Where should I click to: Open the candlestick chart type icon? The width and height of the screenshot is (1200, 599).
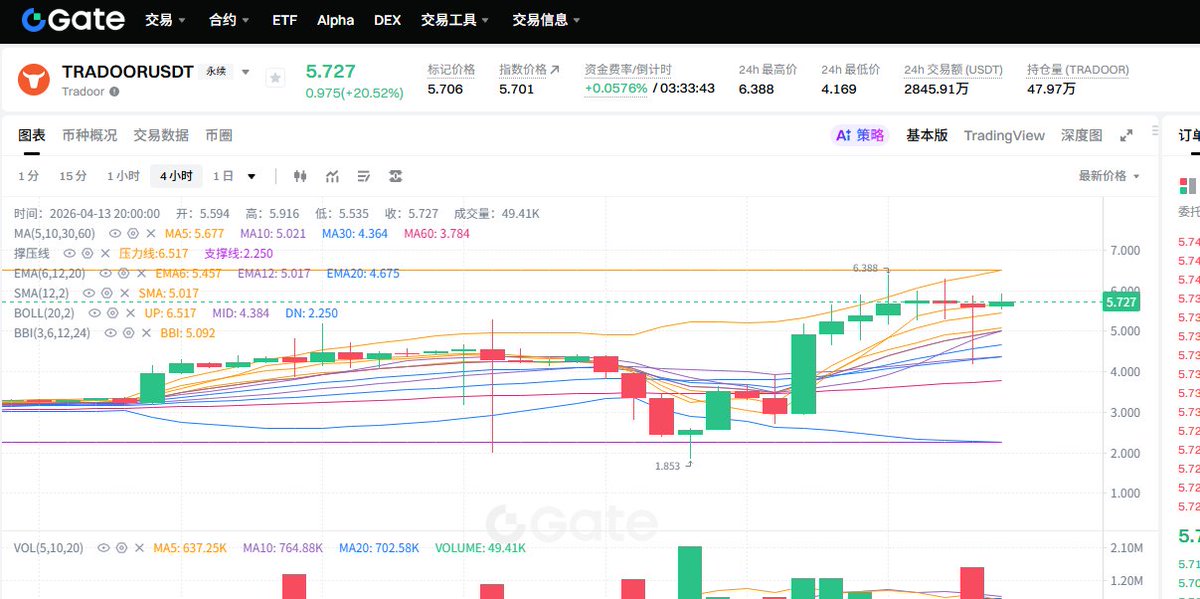pos(300,176)
